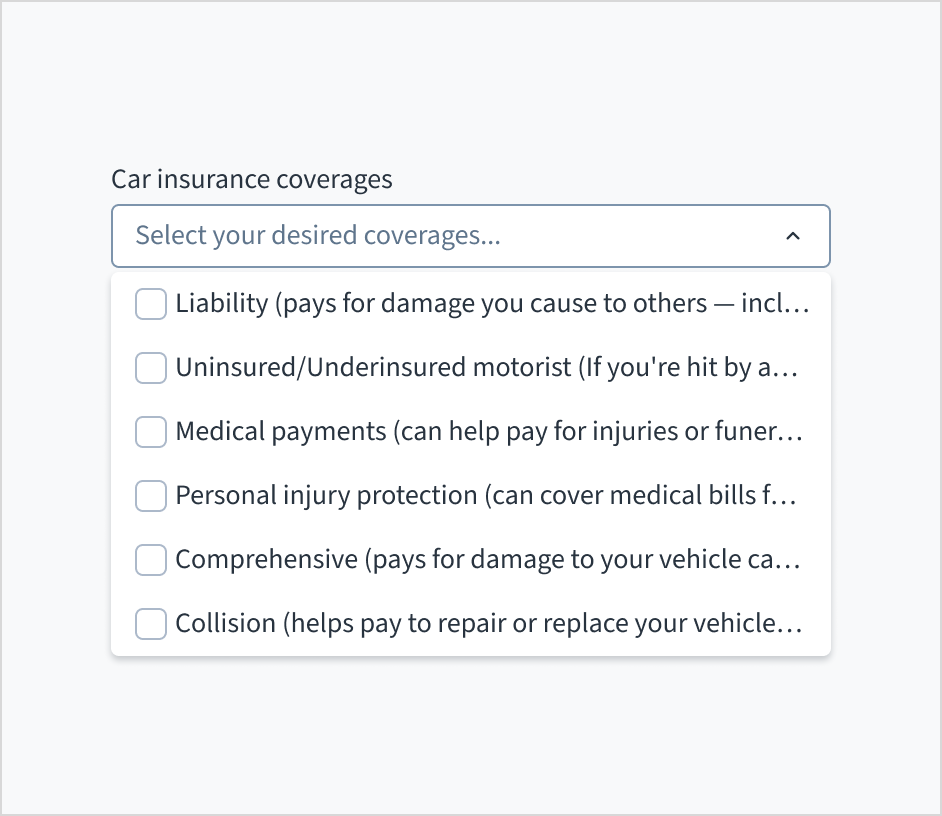Collapse the coverages dropdown using the chevron
This screenshot has width=942, height=816.
coord(793,236)
